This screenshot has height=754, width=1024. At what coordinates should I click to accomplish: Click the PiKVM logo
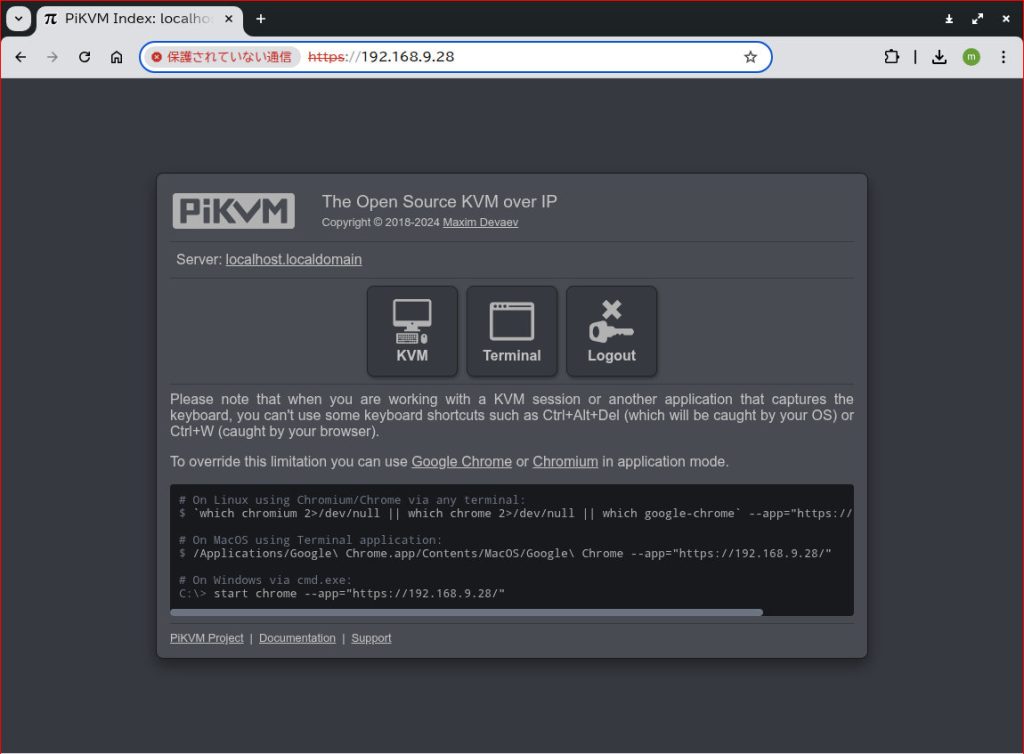(233, 211)
